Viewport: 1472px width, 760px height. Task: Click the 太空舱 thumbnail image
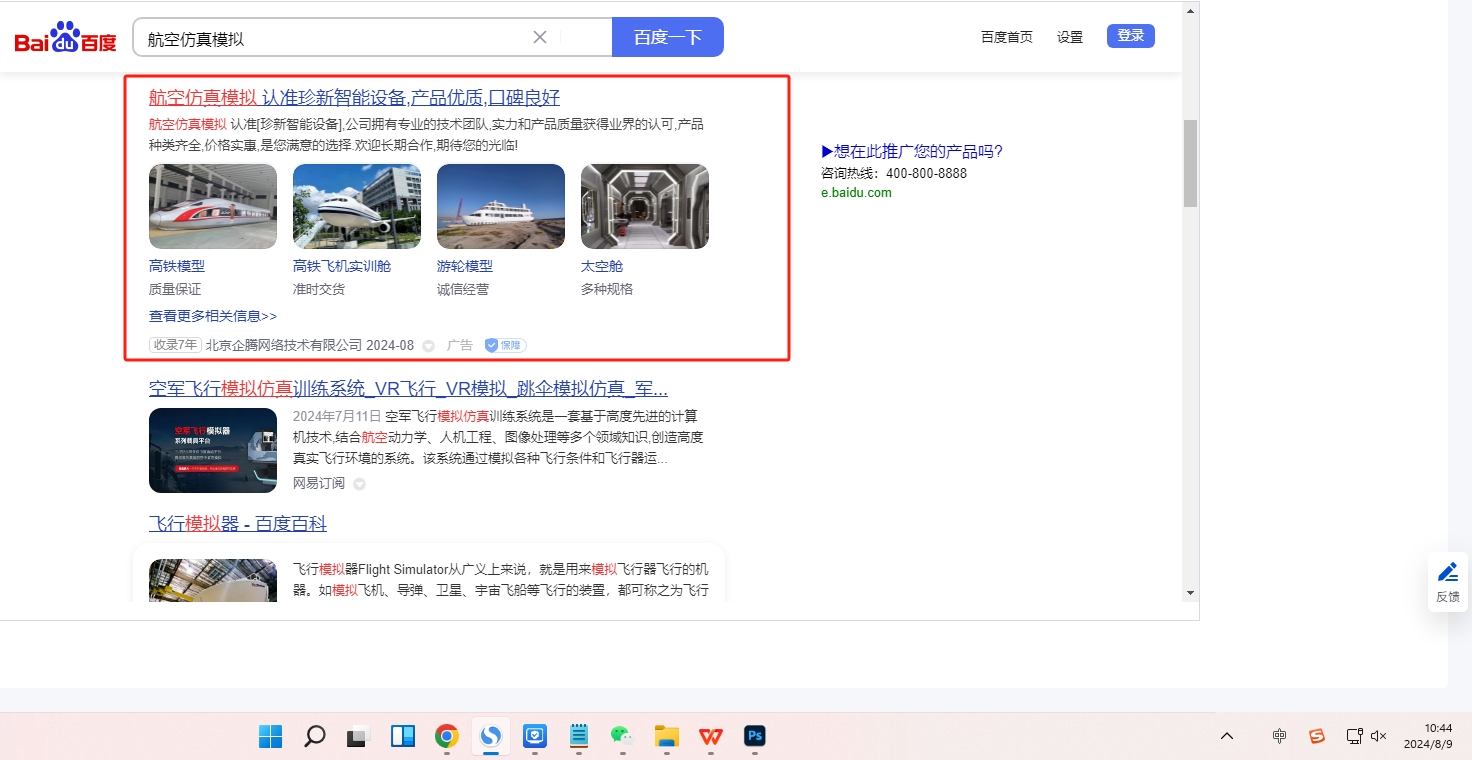(644, 207)
